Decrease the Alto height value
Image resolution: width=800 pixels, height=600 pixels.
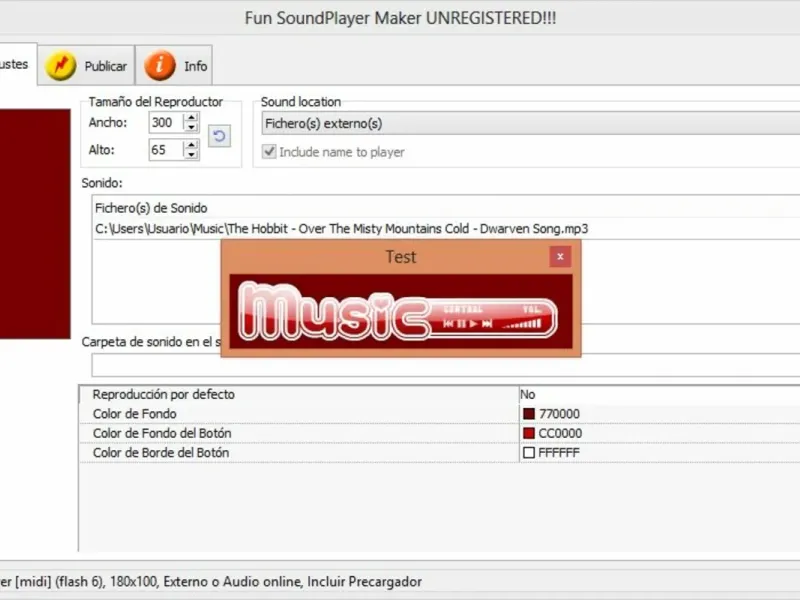click(x=191, y=155)
